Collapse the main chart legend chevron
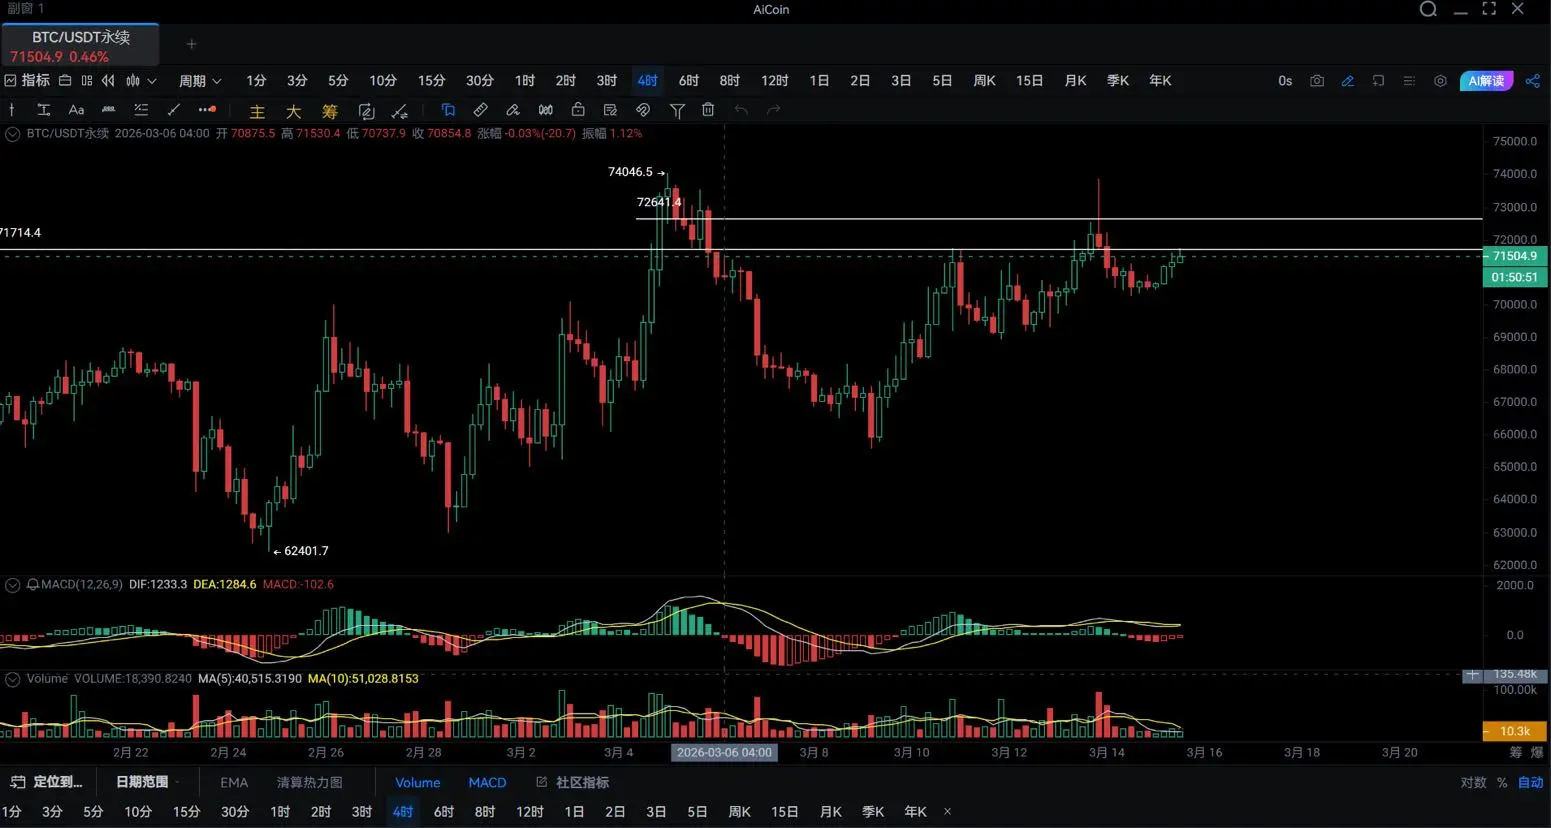This screenshot has width=1551, height=828. (x=13, y=133)
